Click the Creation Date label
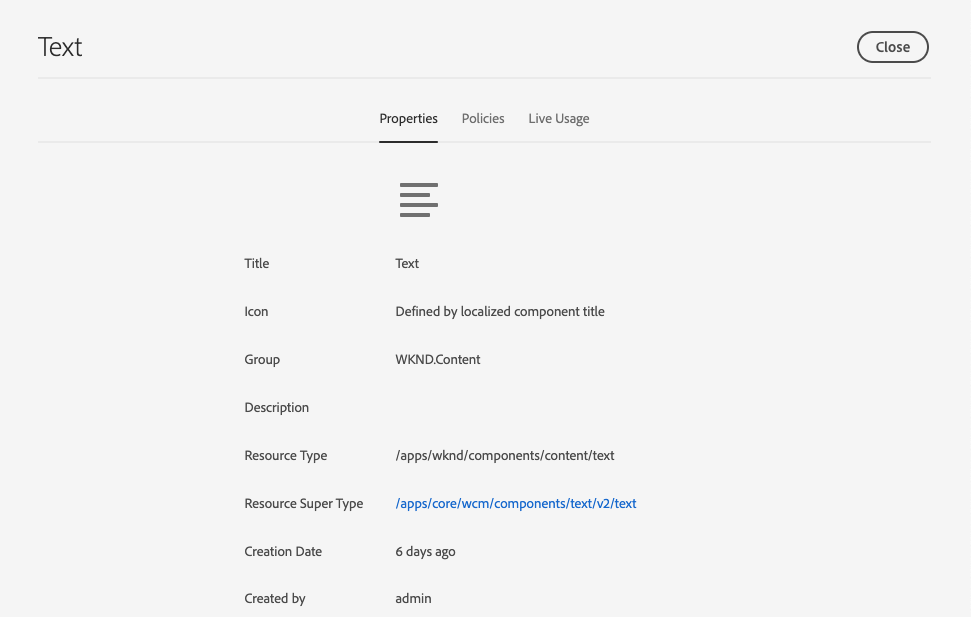Viewport: 971px width, 617px height. [283, 551]
